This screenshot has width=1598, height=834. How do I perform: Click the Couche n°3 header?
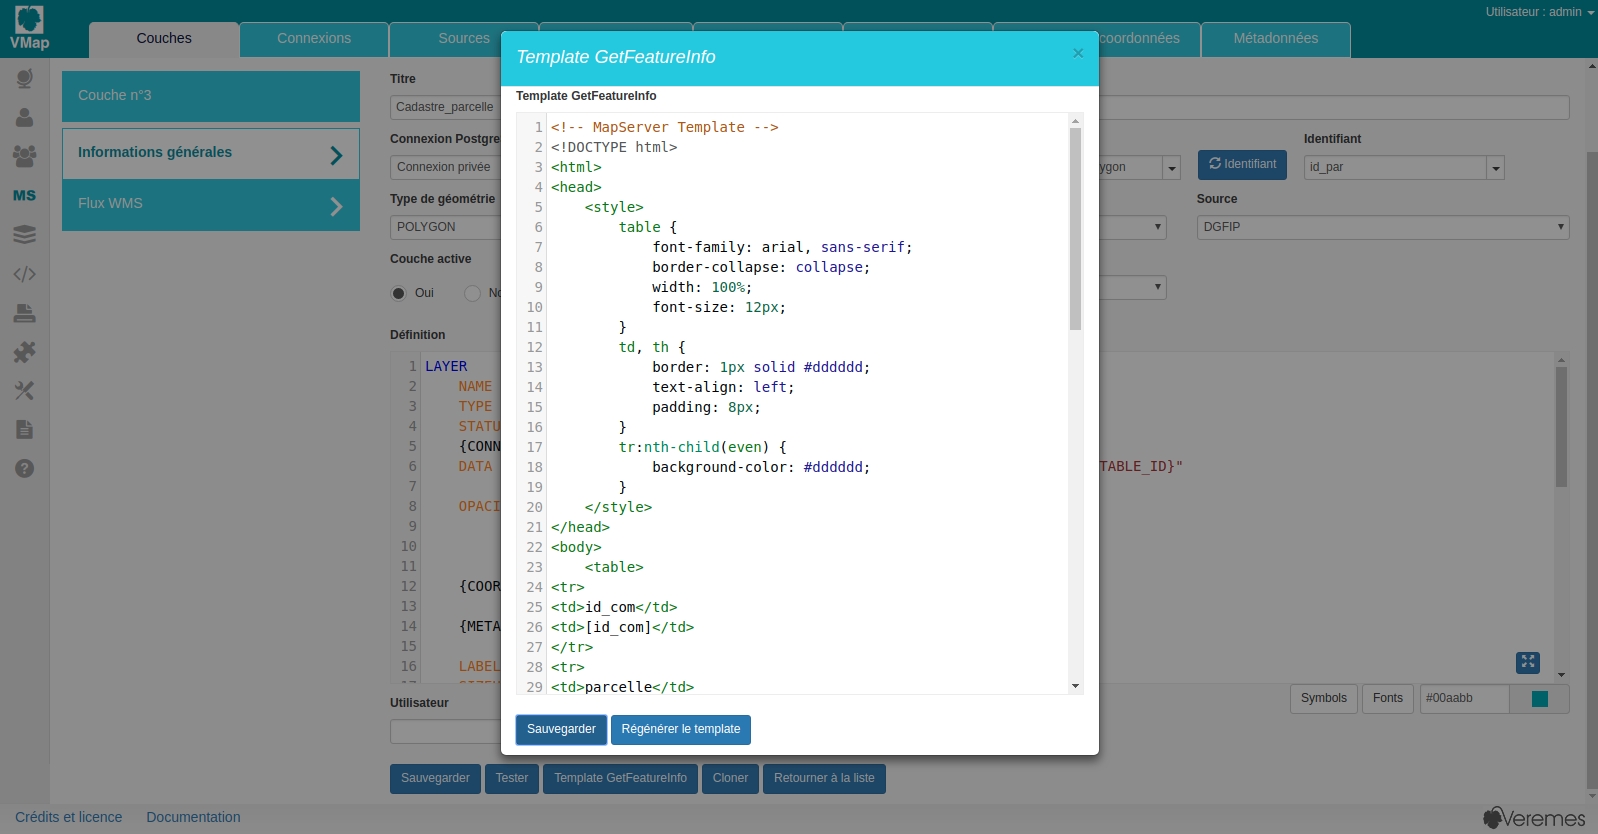click(x=211, y=96)
